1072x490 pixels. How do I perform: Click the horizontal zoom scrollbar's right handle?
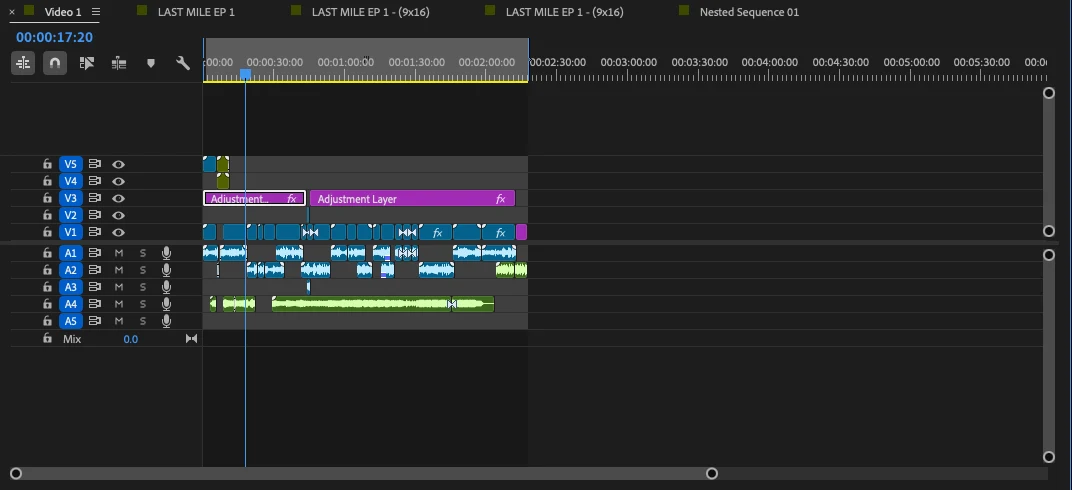pos(712,473)
